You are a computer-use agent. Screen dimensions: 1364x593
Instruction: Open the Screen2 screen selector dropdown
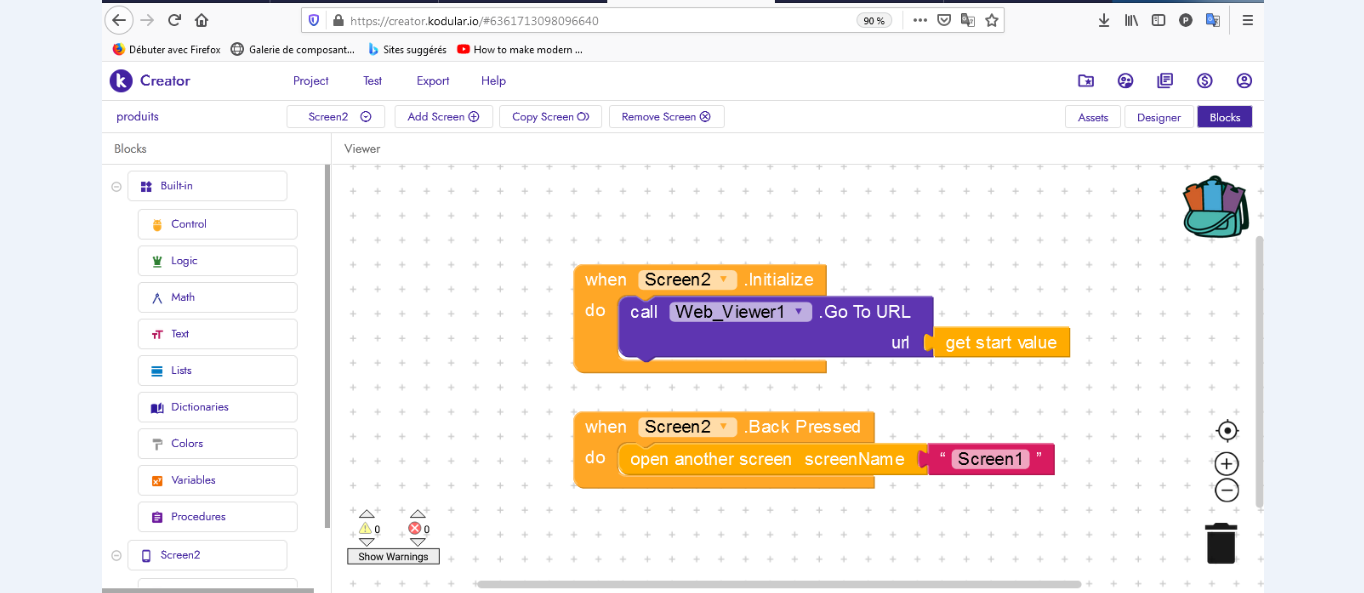(x=336, y=117)
